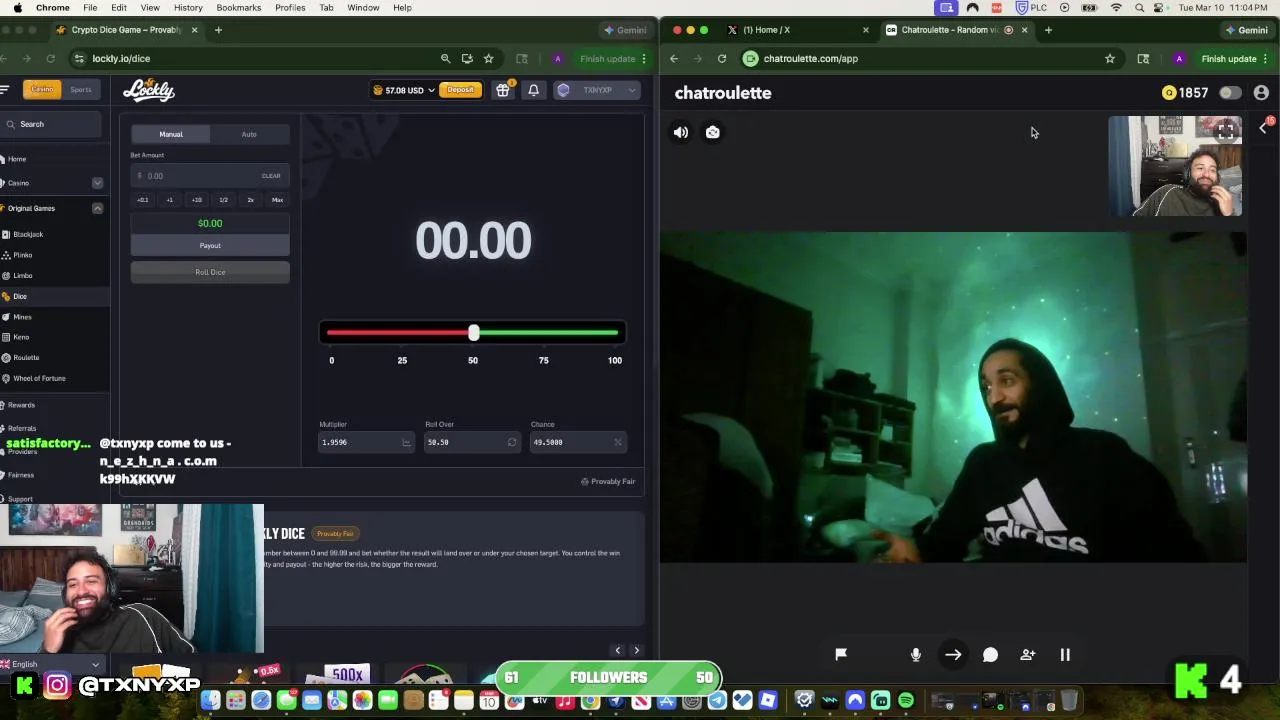Open Chatroulette profile account icon
Image resolution: width=1280 pixels, height=720 pixels.
click(x=1261, y=93)
